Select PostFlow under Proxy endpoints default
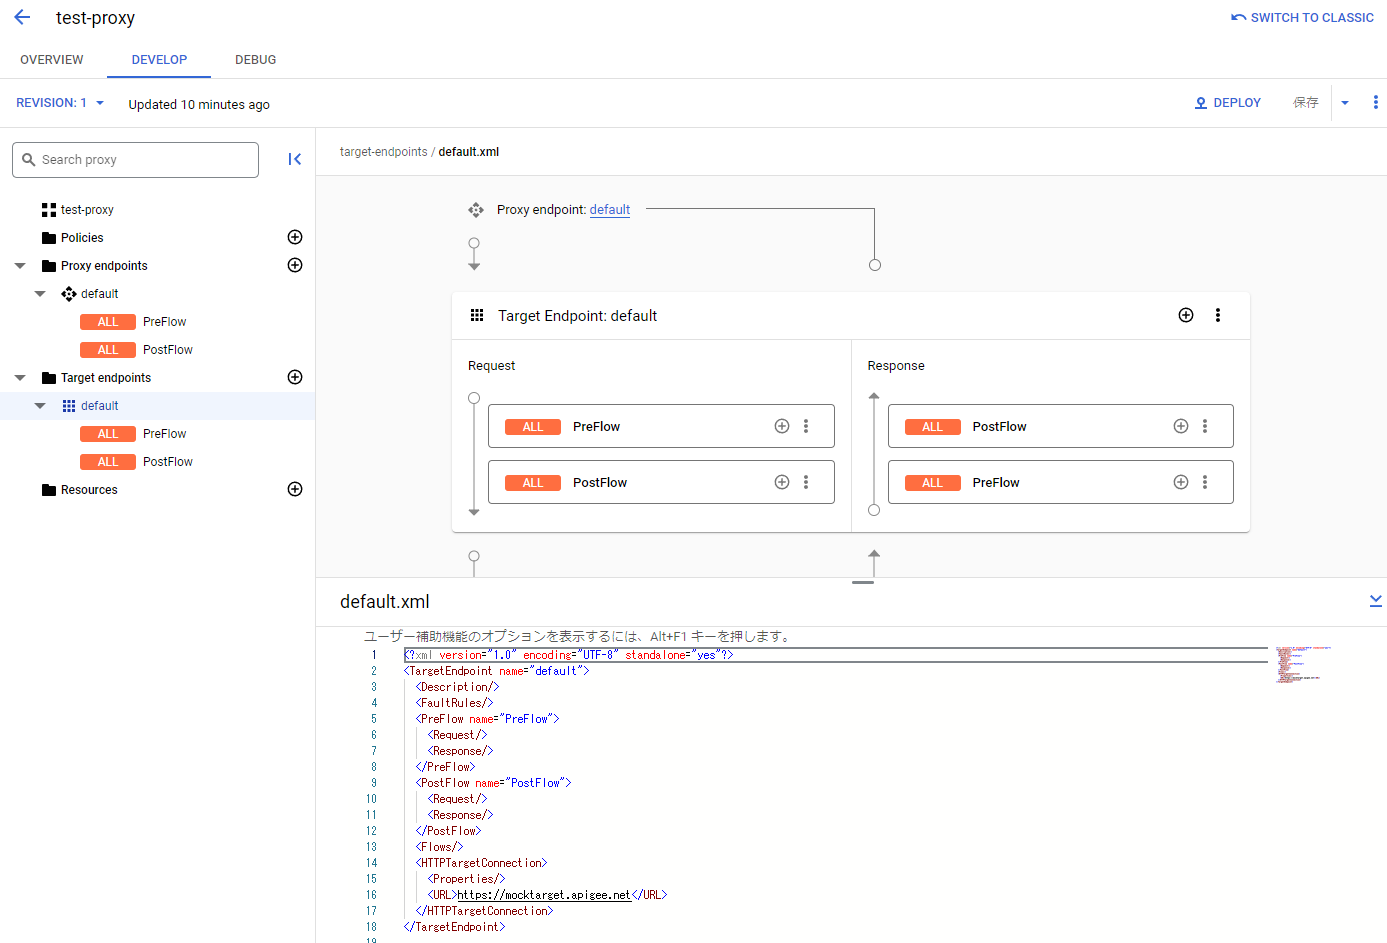The height and width of the screenshot is (943, 1387). click(x=167, y=350)
